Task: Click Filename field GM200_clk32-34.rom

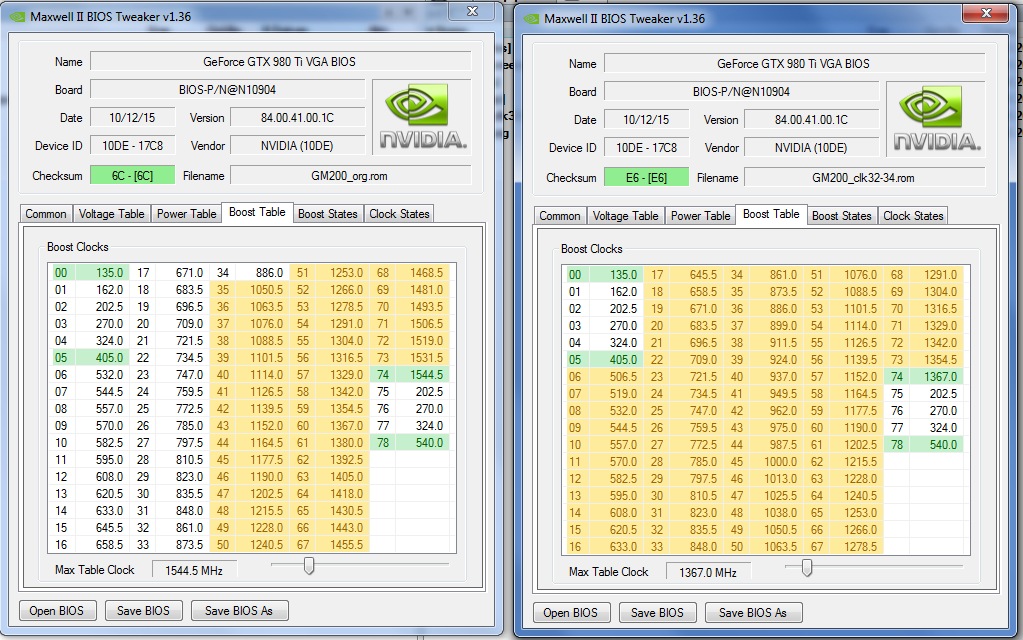Action: (x=864, y=177)
